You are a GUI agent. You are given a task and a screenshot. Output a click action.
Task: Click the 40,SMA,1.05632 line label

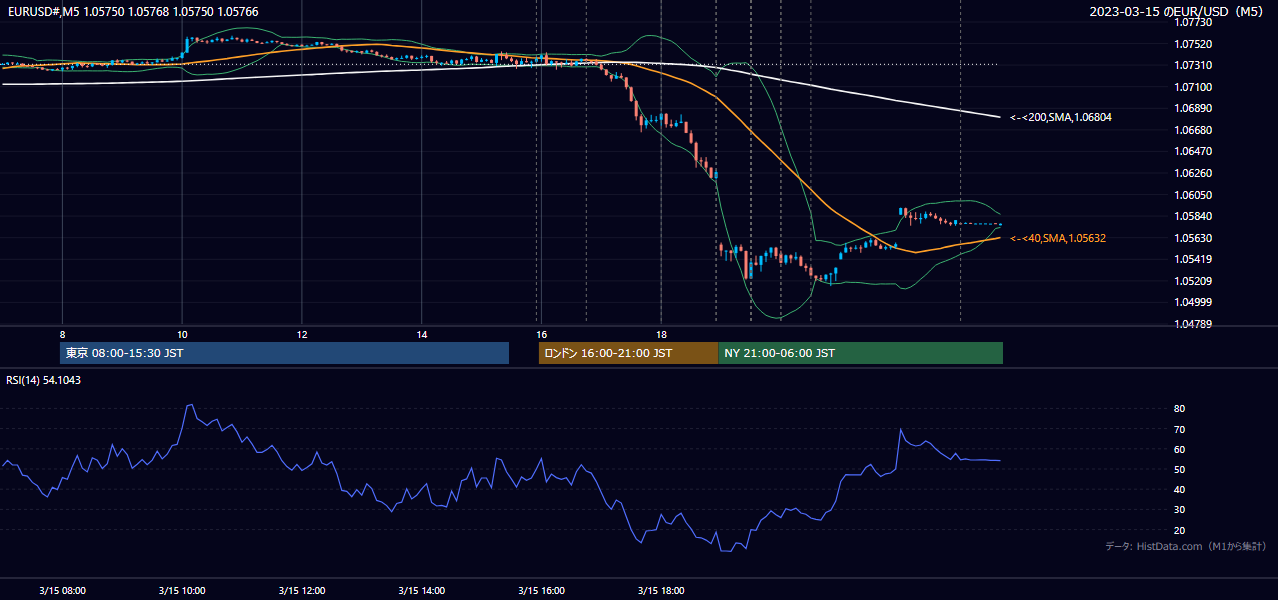point(1058,238)
